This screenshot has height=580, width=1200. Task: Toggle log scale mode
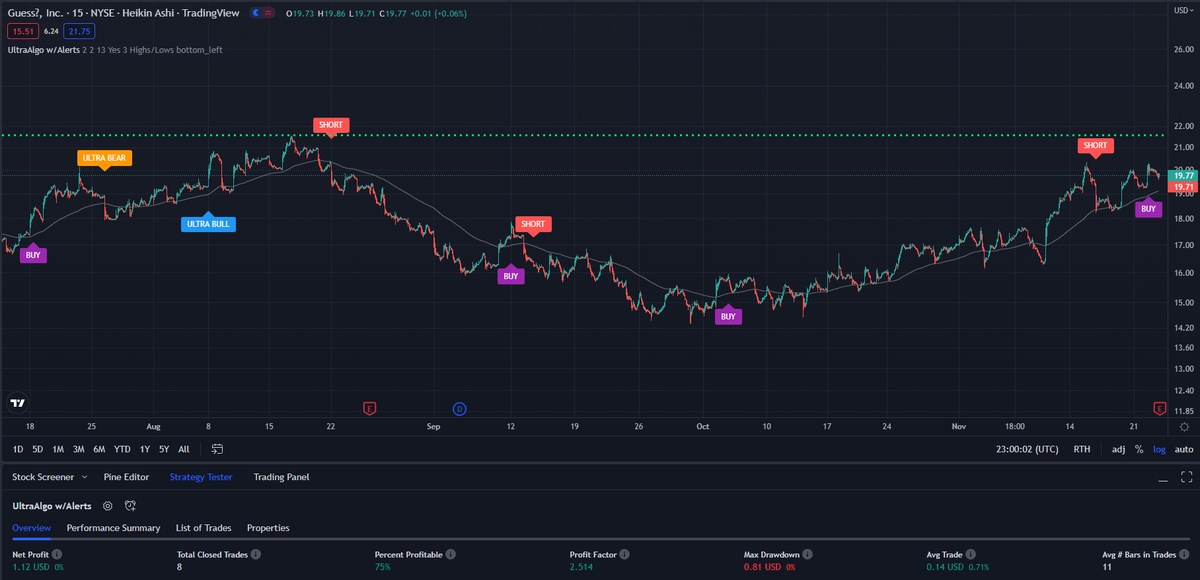click(x=1159, y=449)
